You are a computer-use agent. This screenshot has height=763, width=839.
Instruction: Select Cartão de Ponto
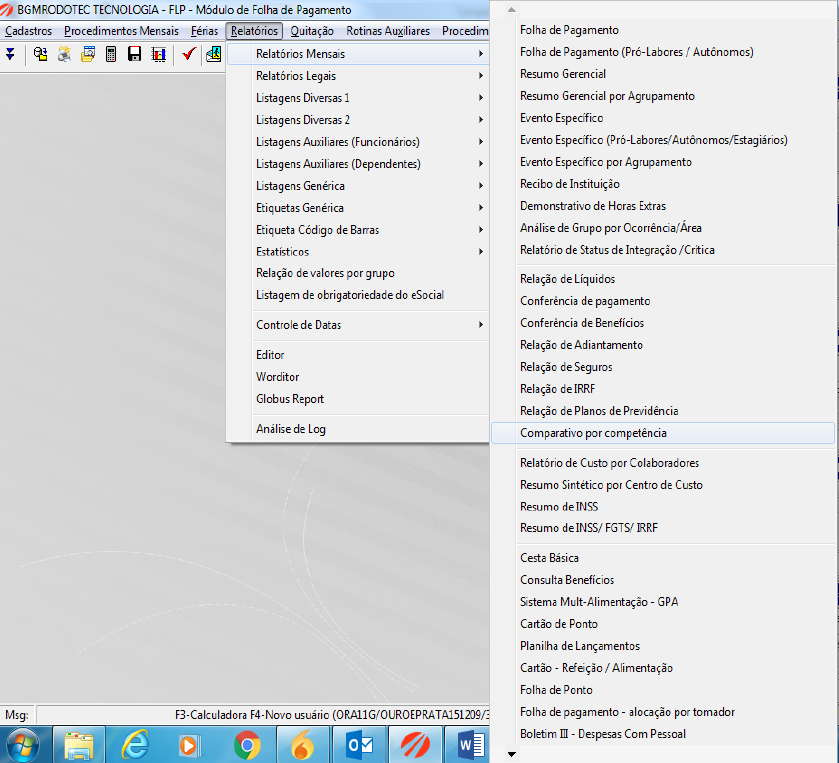click(559, 623)
